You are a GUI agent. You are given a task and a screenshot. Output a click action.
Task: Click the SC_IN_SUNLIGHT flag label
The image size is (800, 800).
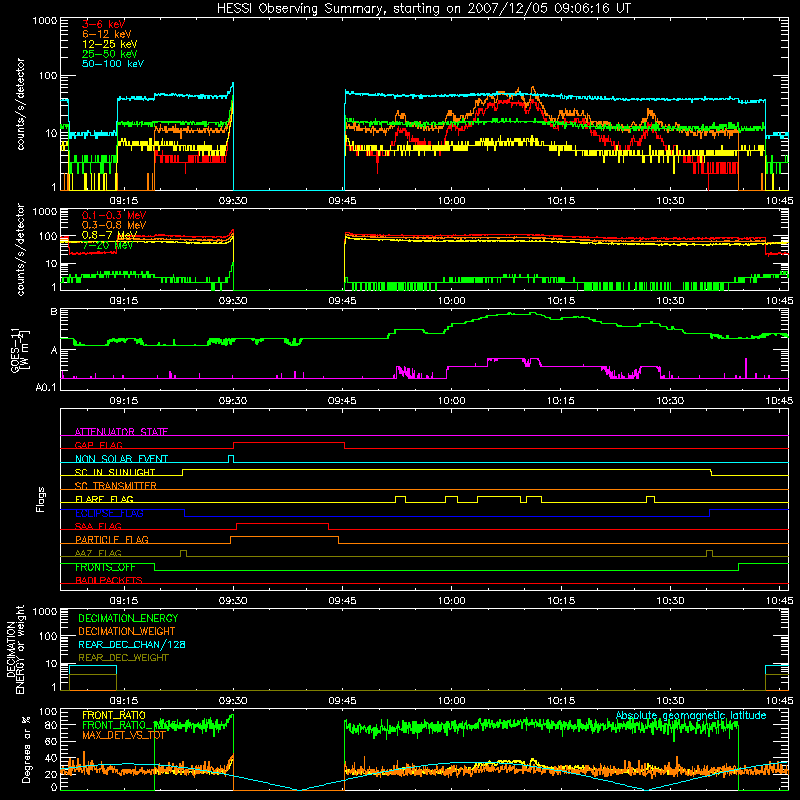click(115, 472)
